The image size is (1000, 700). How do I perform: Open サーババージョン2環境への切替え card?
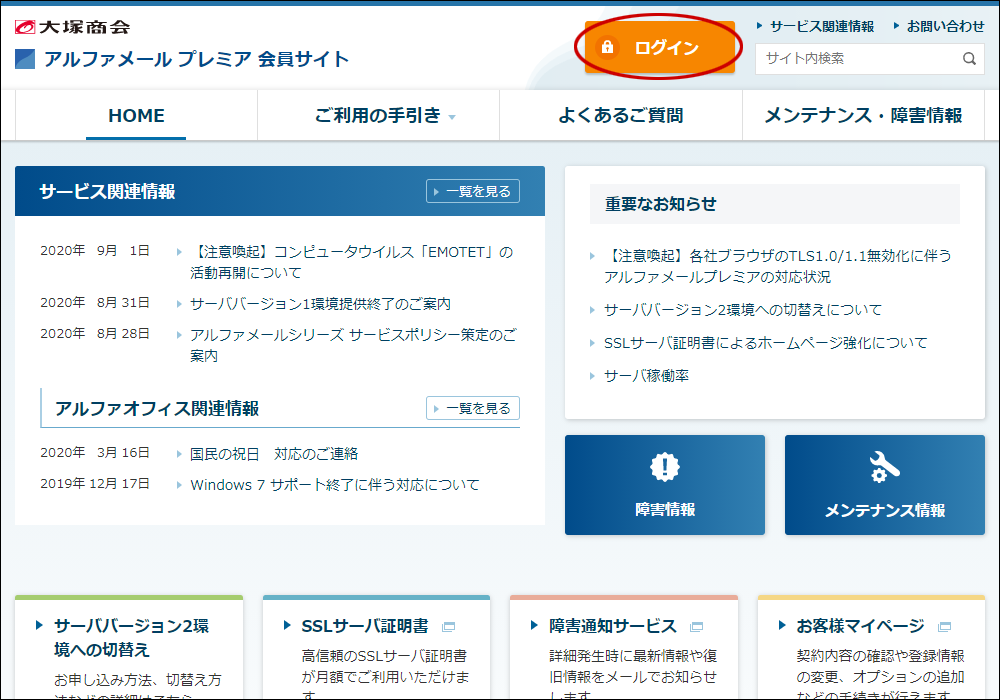pyautogui.click(x=129, y=648)
